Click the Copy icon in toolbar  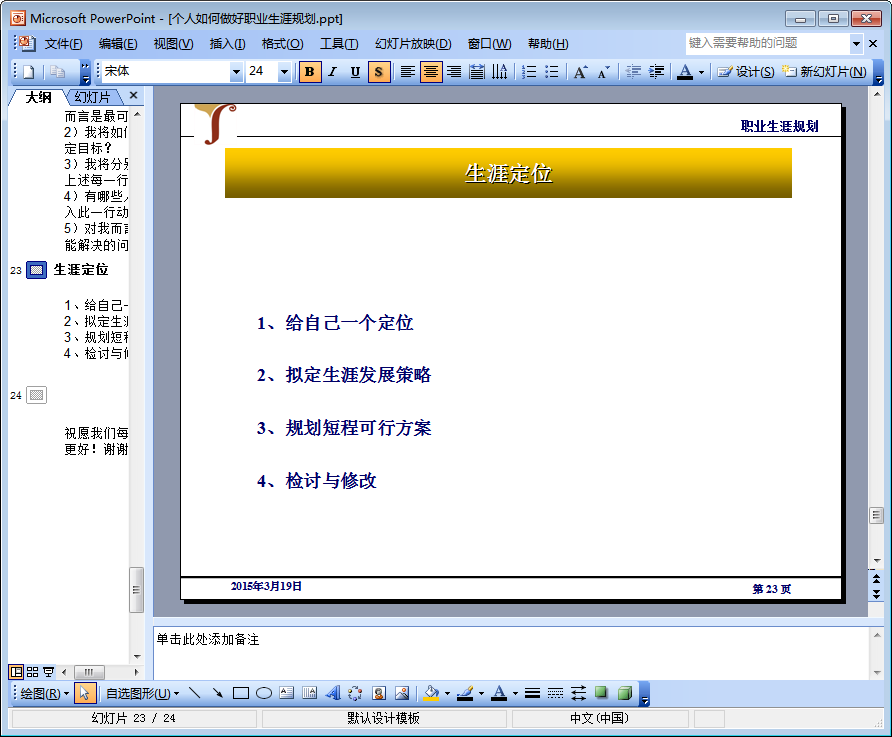pos(57,72)
